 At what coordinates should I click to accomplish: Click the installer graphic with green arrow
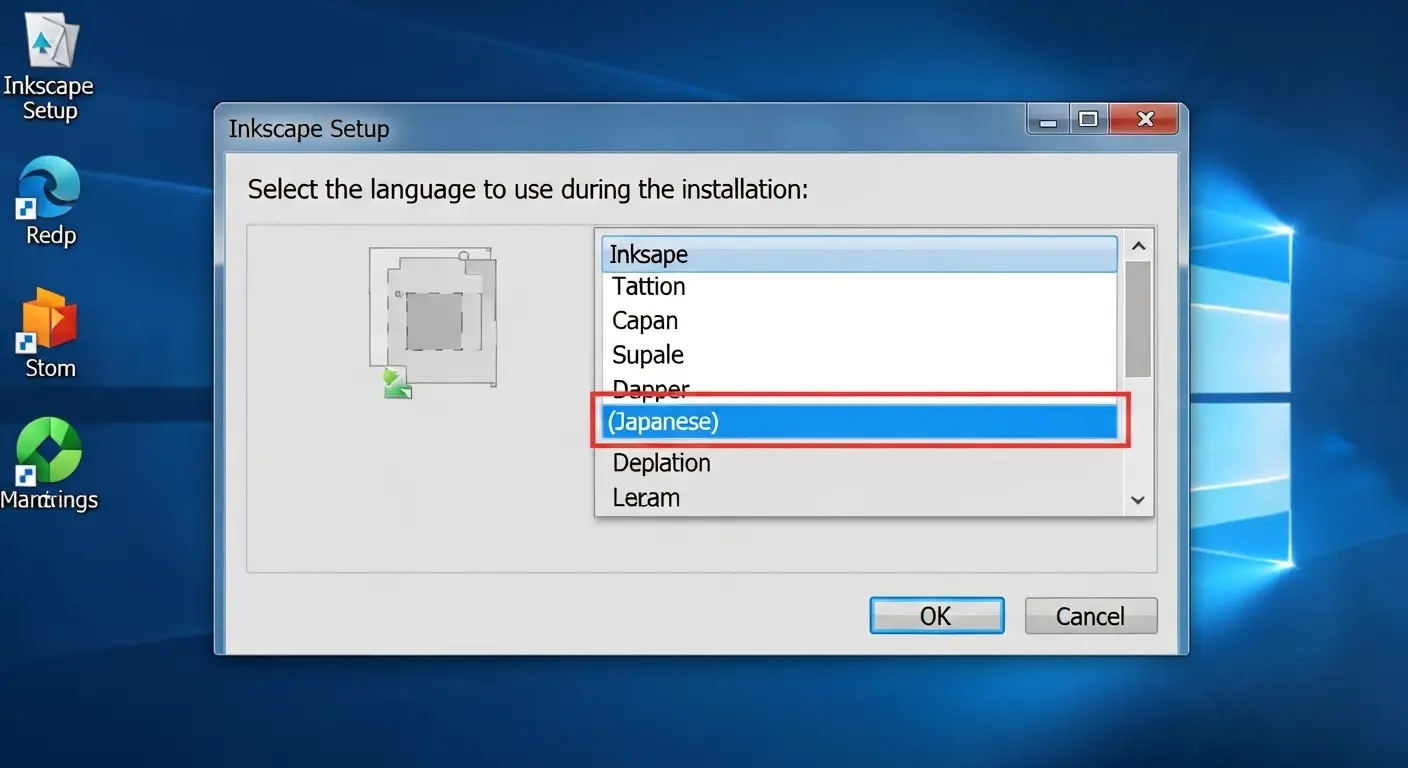tap(397, 384)
